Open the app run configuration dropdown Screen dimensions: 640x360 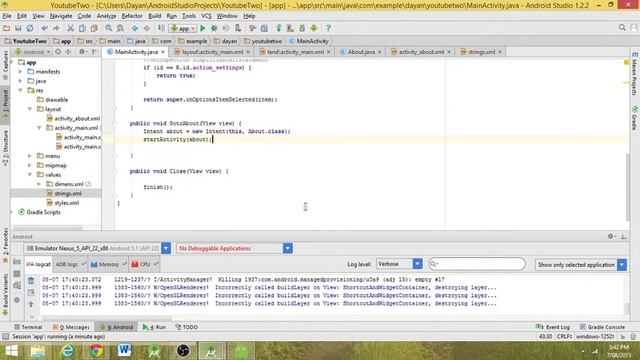pos(182,28)
